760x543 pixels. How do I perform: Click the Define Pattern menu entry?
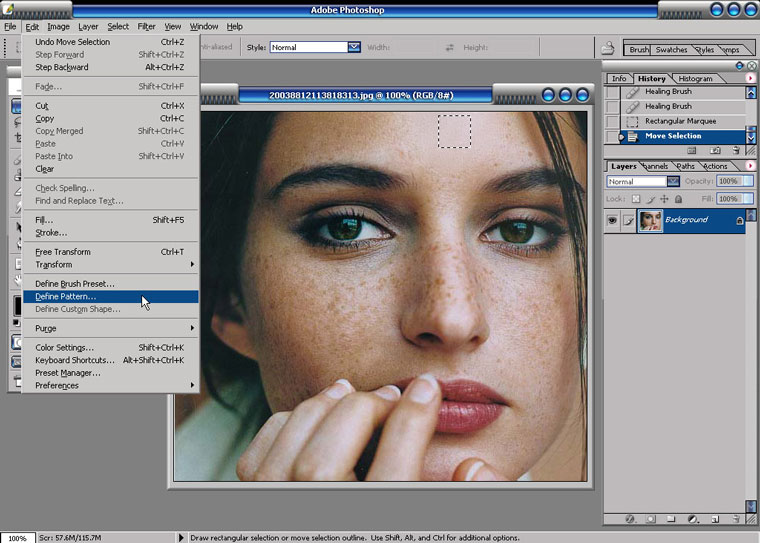(66, 297)
